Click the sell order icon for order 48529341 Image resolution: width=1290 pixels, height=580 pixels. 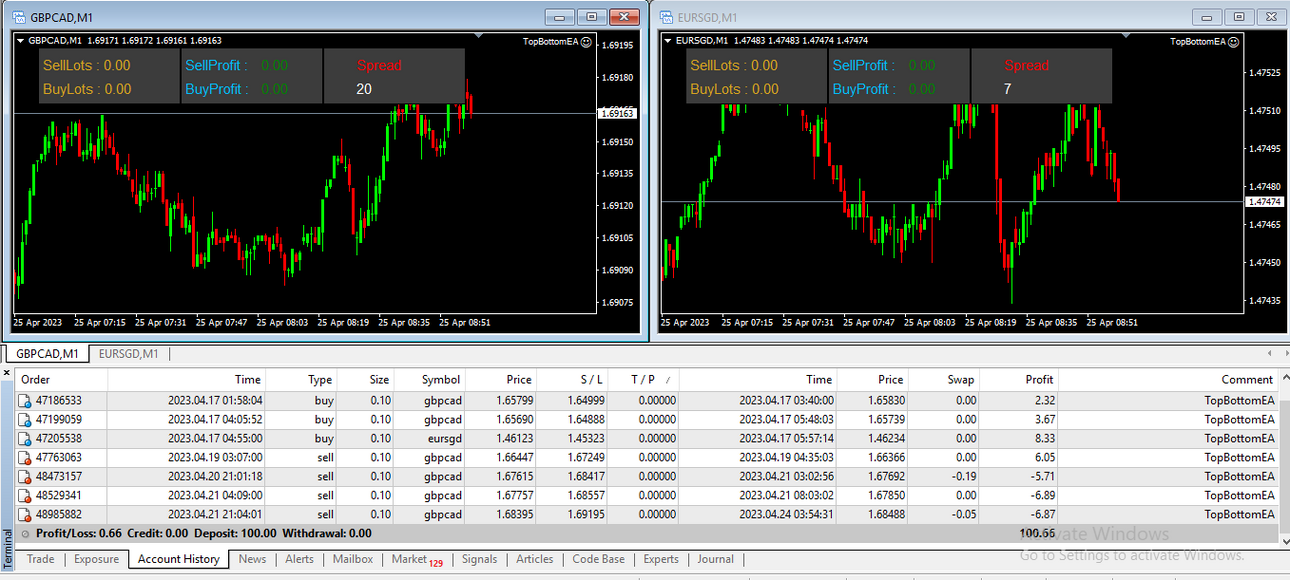click(25, 496)
